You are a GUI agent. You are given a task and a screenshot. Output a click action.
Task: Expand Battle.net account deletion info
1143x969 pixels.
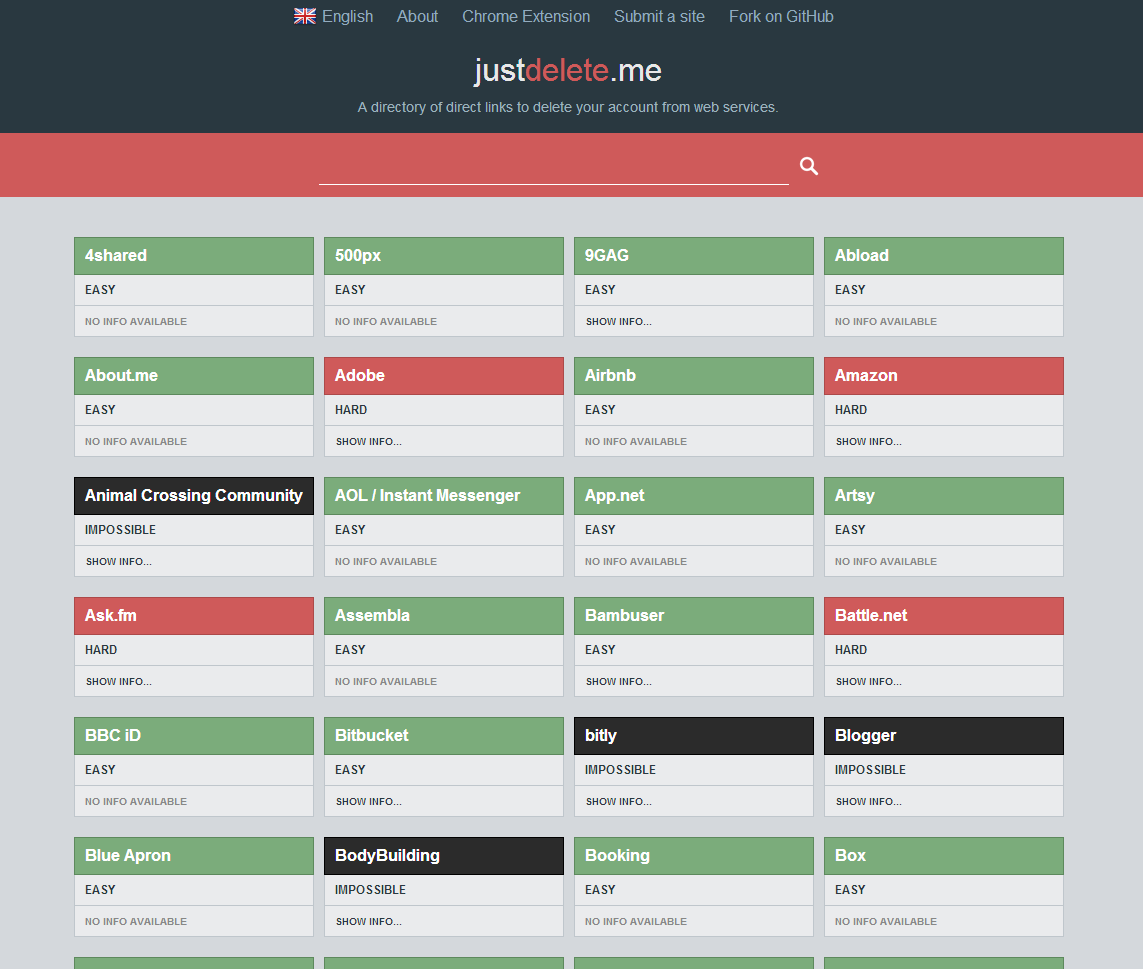click(867, 681)
